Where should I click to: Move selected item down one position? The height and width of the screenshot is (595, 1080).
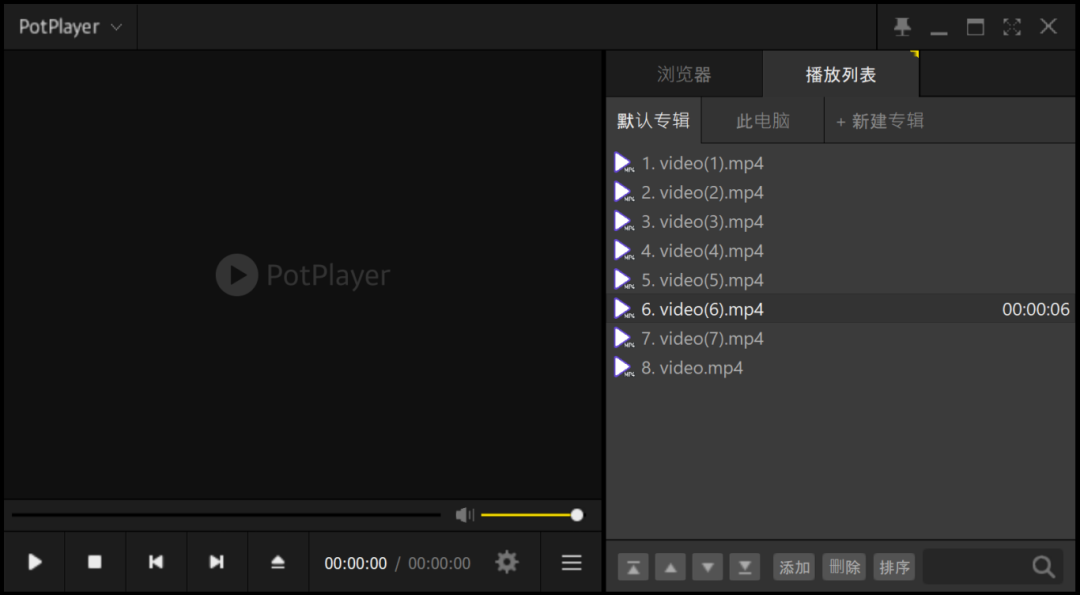click(707, 567)
